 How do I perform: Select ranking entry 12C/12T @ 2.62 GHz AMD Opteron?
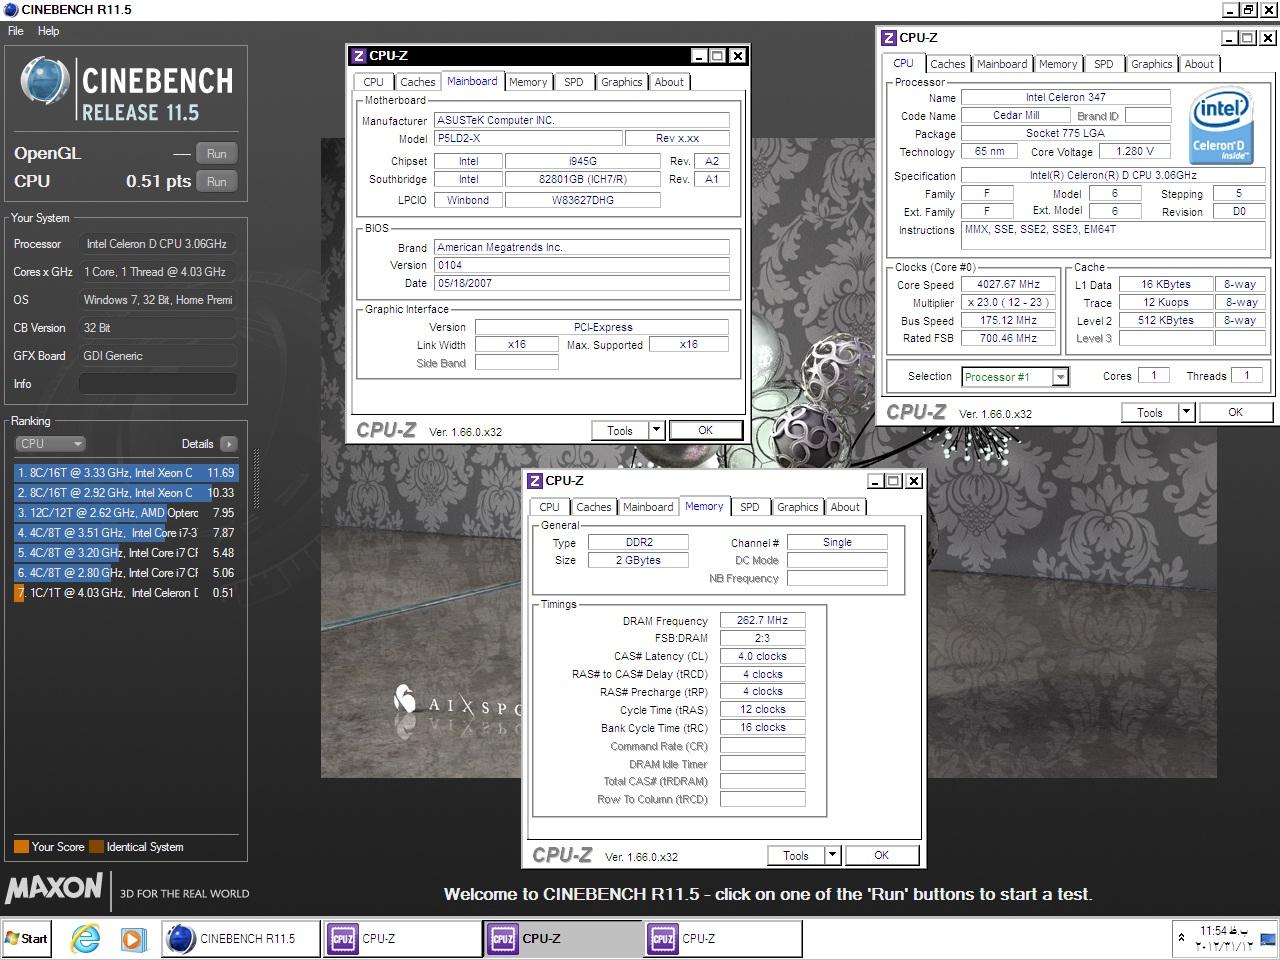coord(126,513)
